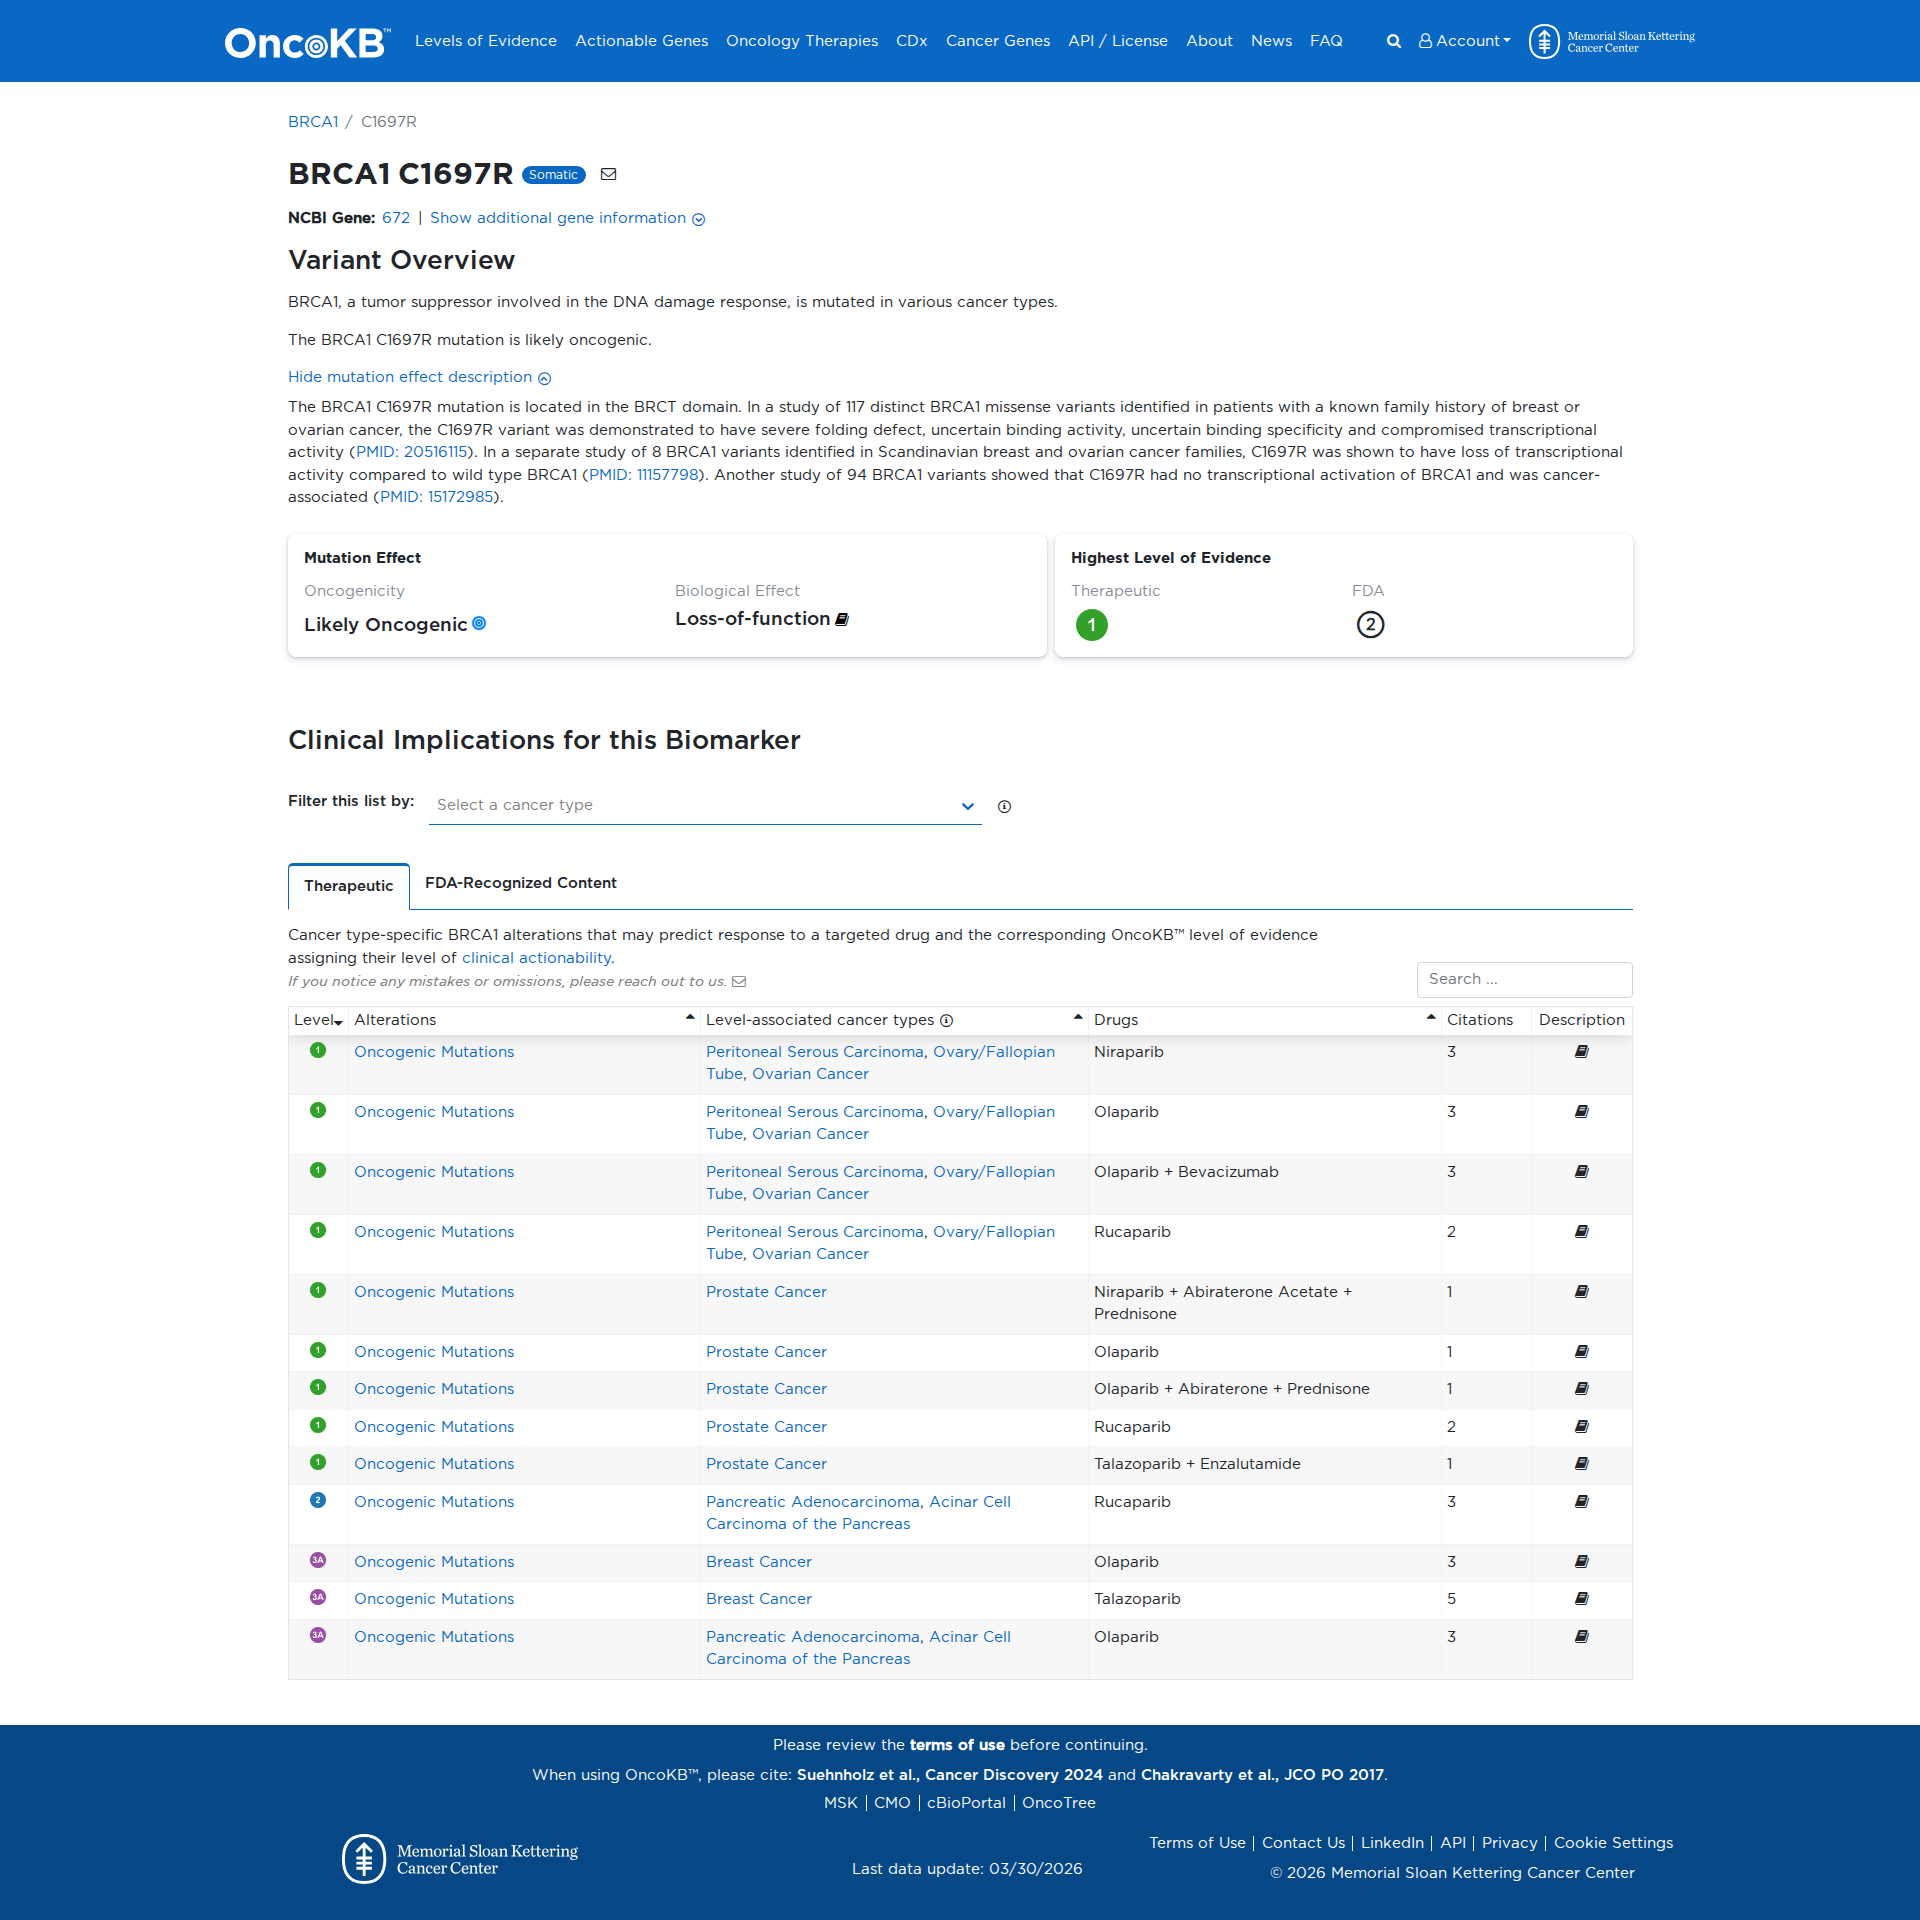Open the Select a cancer type dropdown
Image resolution: width=1920 pixels, height=1920 pixels.
[x=705, y=805]
